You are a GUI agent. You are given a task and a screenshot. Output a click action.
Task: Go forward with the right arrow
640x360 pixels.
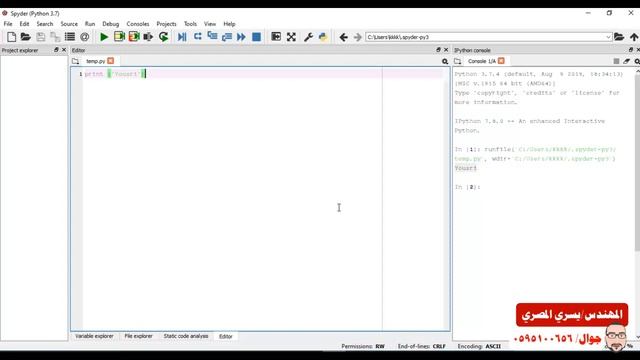(358, 37)
